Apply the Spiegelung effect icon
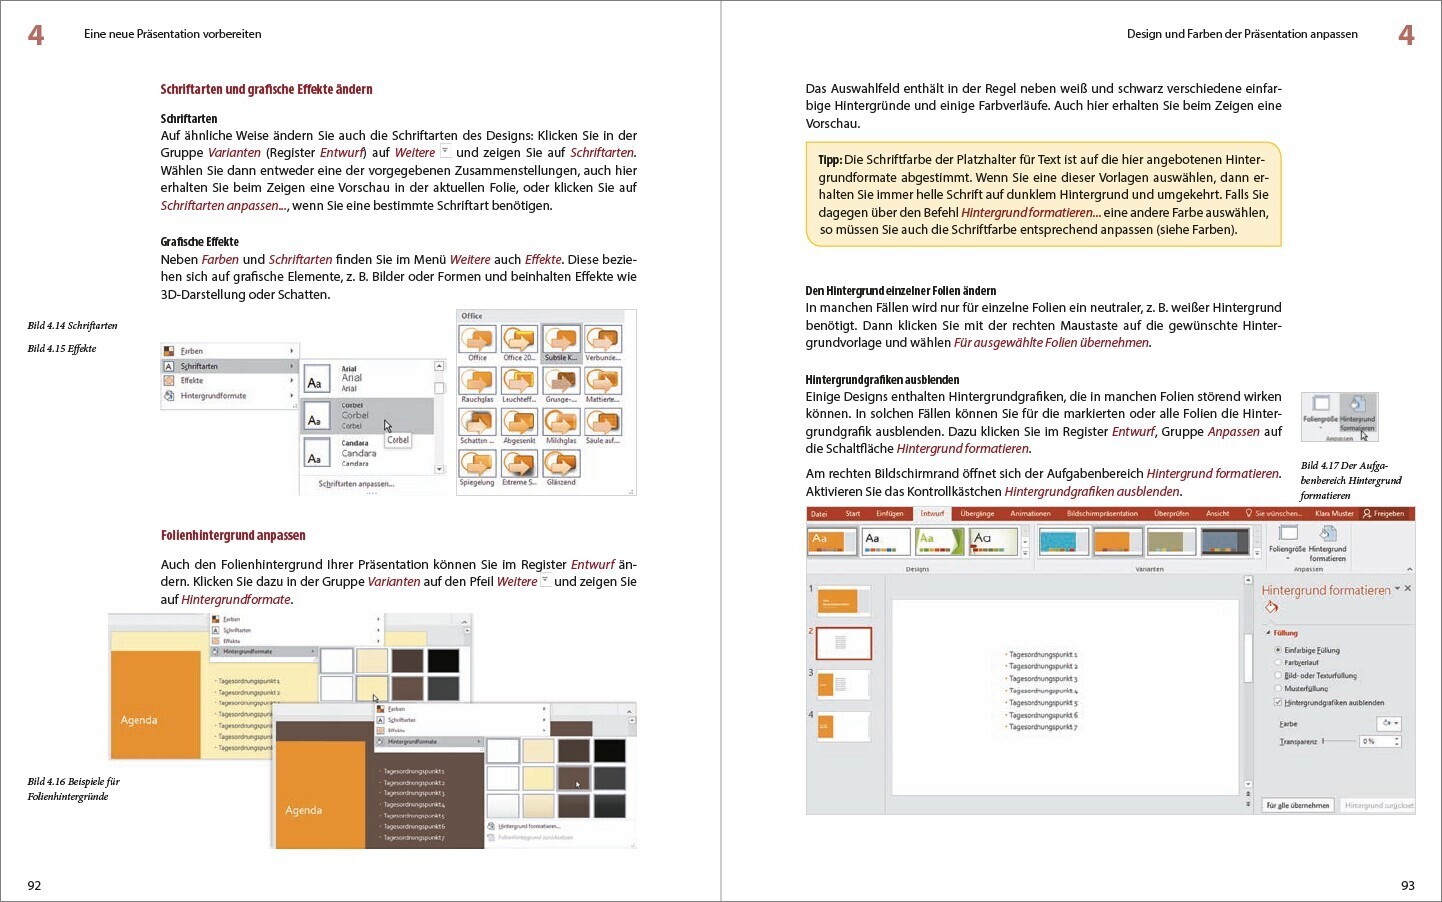Viewport: 1442px width, 902px height. pyautogui.click(x=477, y=468)
